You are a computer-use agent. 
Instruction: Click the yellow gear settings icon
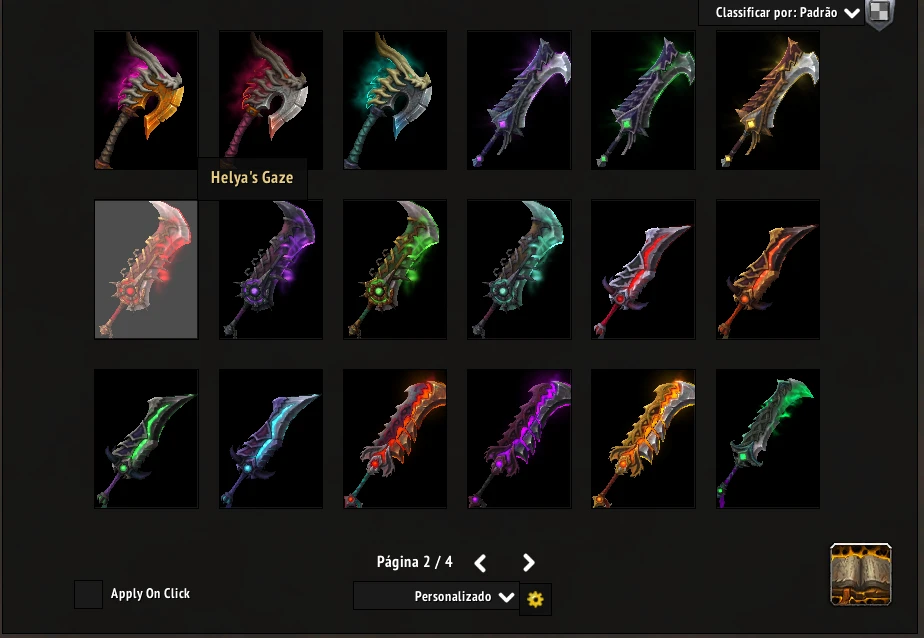point(535,599)
